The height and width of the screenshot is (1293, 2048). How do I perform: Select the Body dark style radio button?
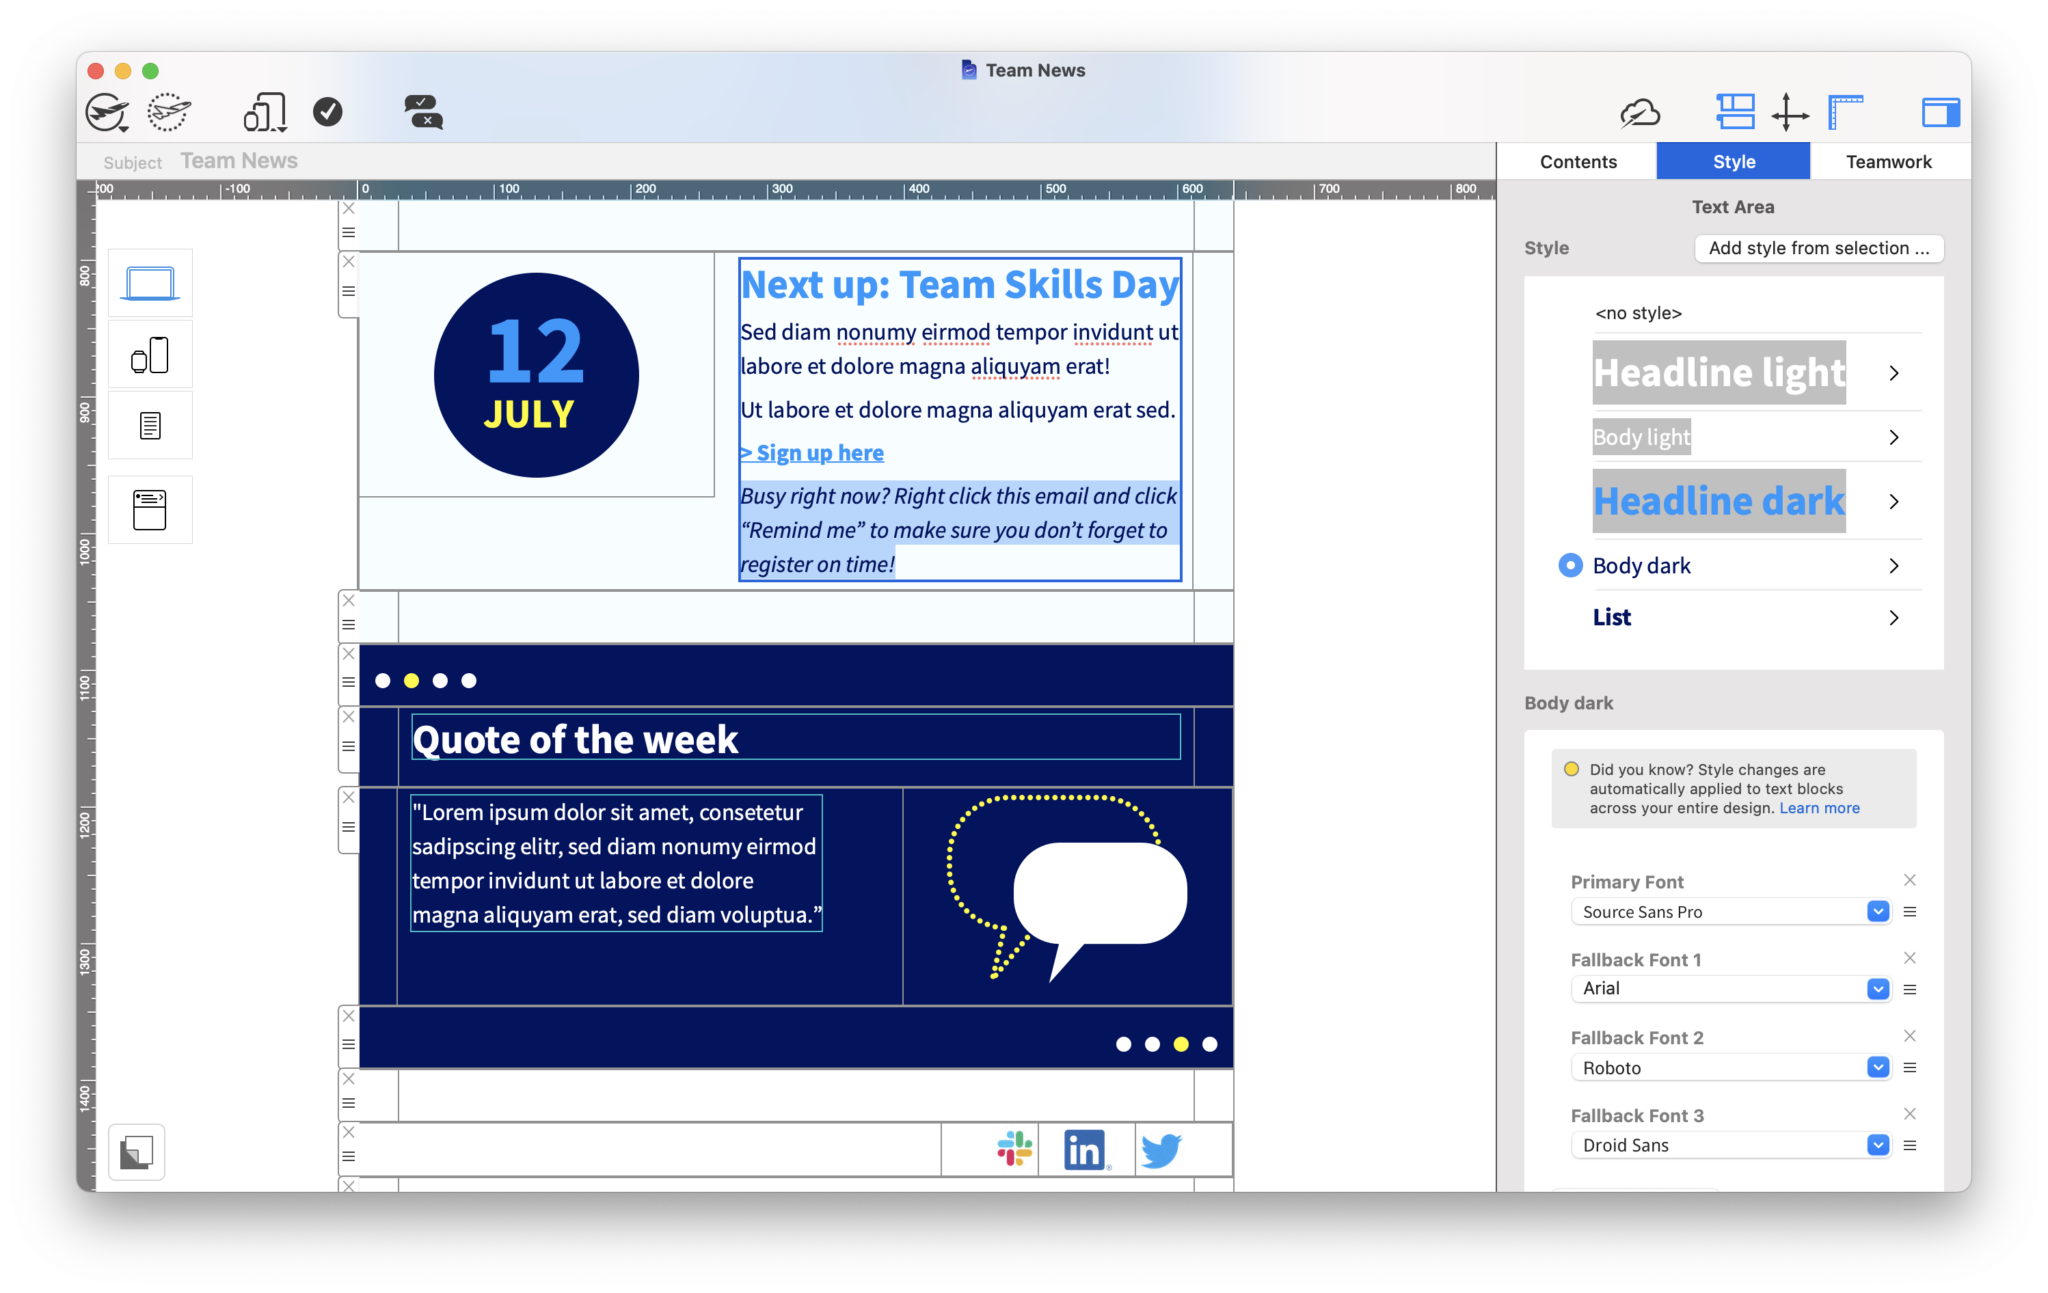click(x=1570, y=565)
